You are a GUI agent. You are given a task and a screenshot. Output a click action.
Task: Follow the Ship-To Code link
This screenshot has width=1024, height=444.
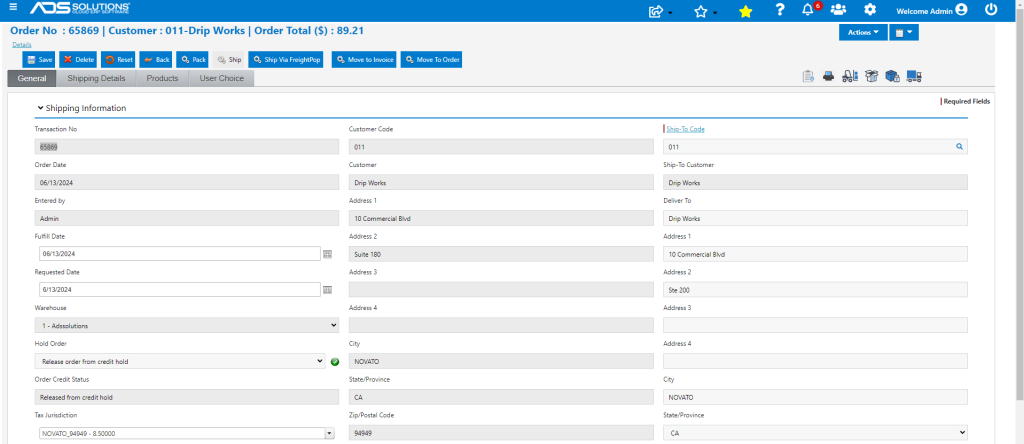685,129
